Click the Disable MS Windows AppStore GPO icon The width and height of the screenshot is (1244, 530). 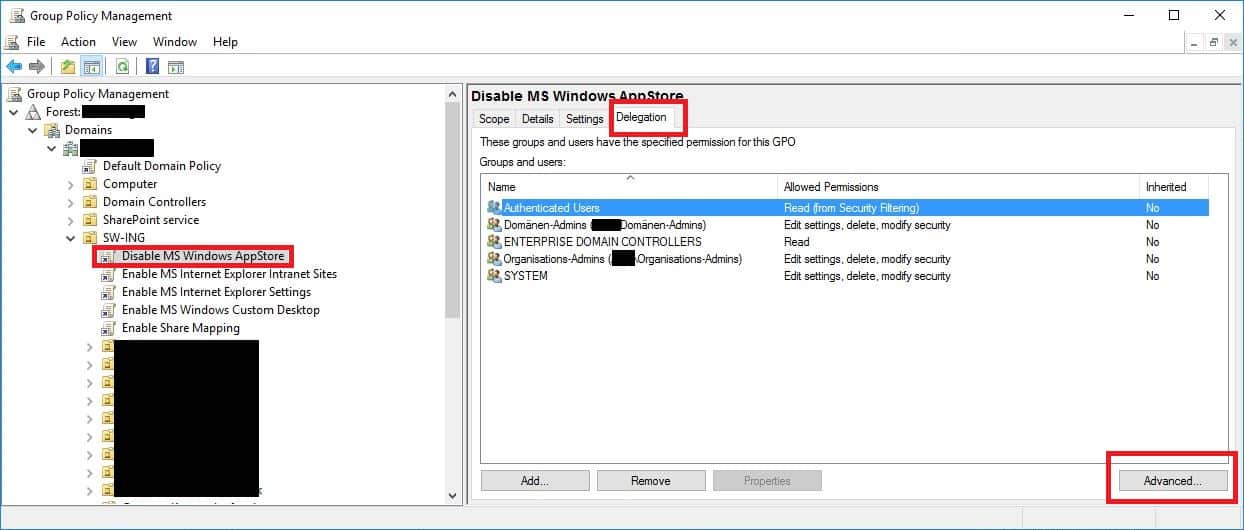click(108, 256)
